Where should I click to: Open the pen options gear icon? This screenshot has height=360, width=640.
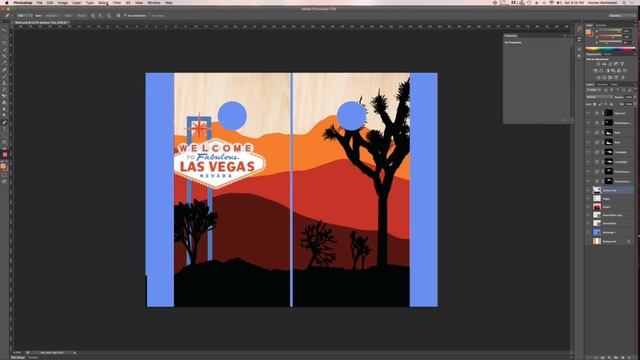pyautogui.click(x=118, y=16)
